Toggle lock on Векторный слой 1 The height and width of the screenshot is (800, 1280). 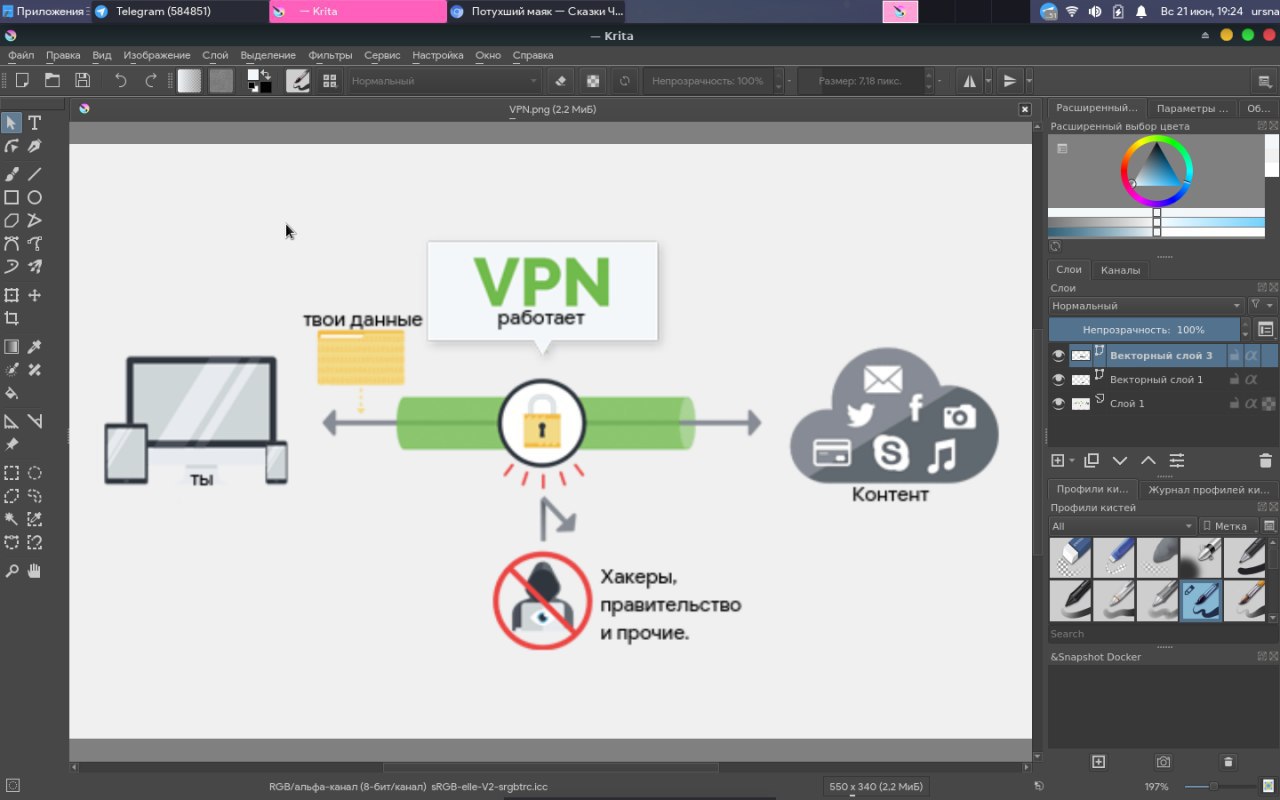[1234, 379]
